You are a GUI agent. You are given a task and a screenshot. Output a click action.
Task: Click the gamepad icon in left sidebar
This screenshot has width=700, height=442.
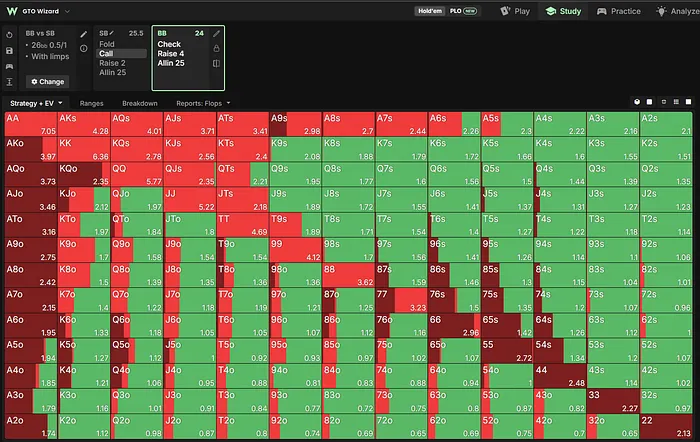coord(9,66)
